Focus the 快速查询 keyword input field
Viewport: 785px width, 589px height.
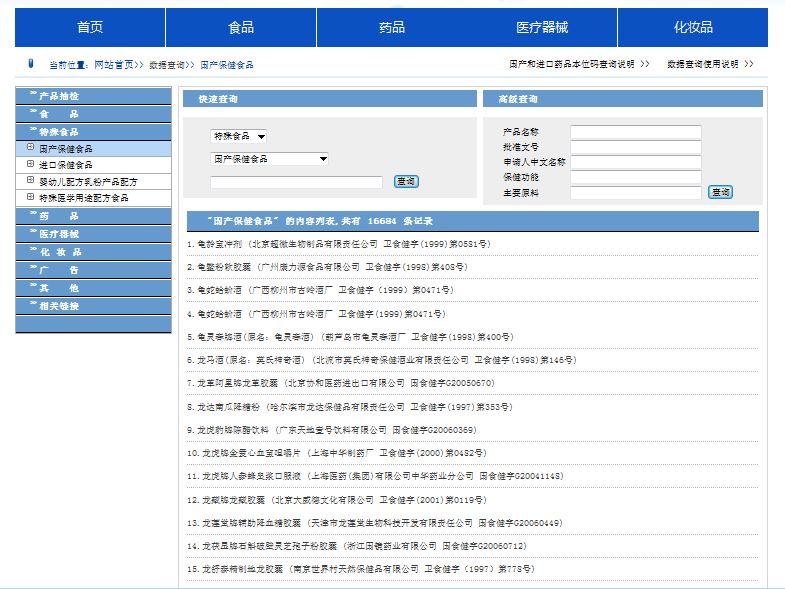point(296,182)
